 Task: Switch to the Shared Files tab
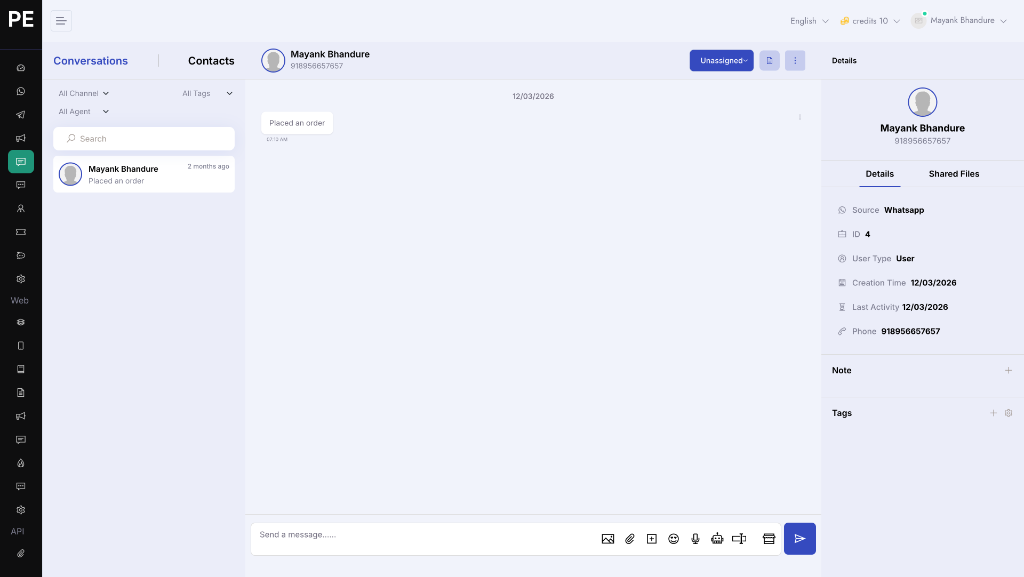[x=953, y=174]
